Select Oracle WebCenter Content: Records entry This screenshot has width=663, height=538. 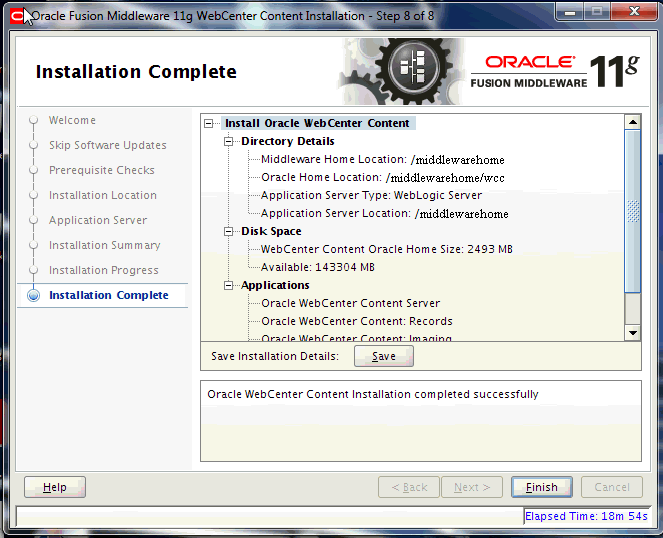point(357,321)
